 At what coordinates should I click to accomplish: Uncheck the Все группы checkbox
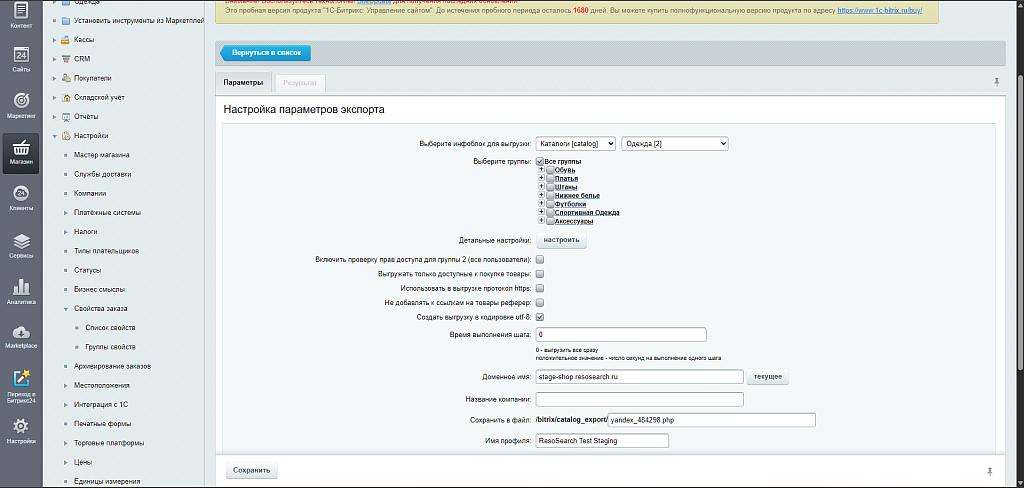pyautogui.click(x=540, y=161)
